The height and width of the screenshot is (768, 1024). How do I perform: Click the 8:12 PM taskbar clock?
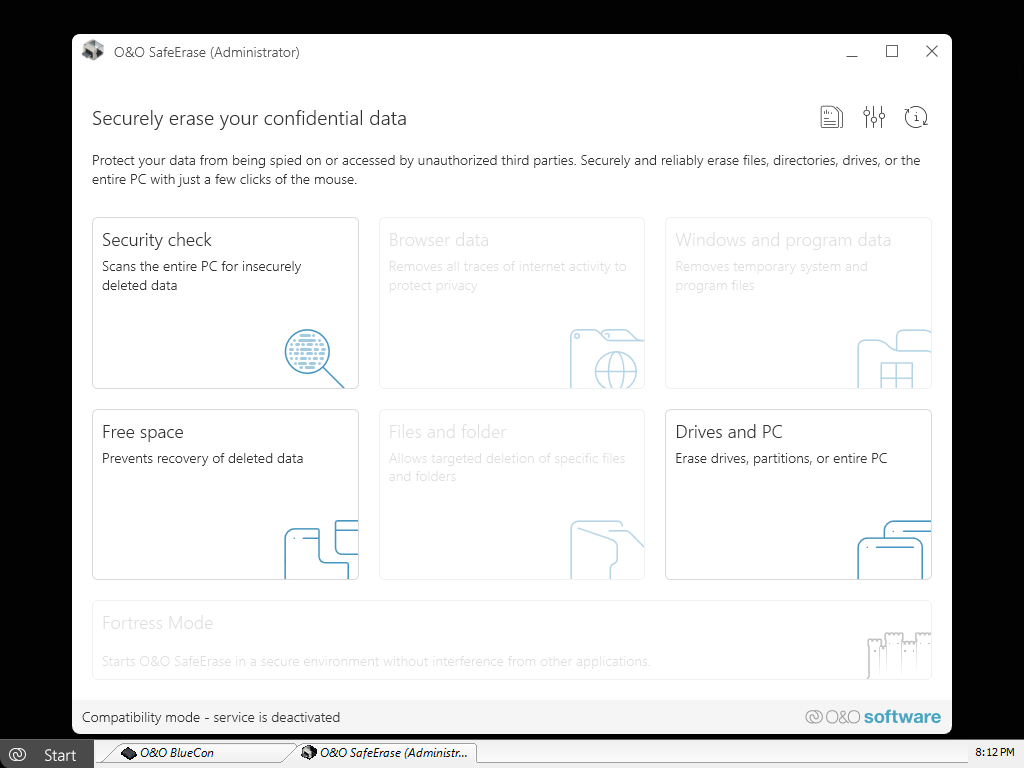[994, 752]
